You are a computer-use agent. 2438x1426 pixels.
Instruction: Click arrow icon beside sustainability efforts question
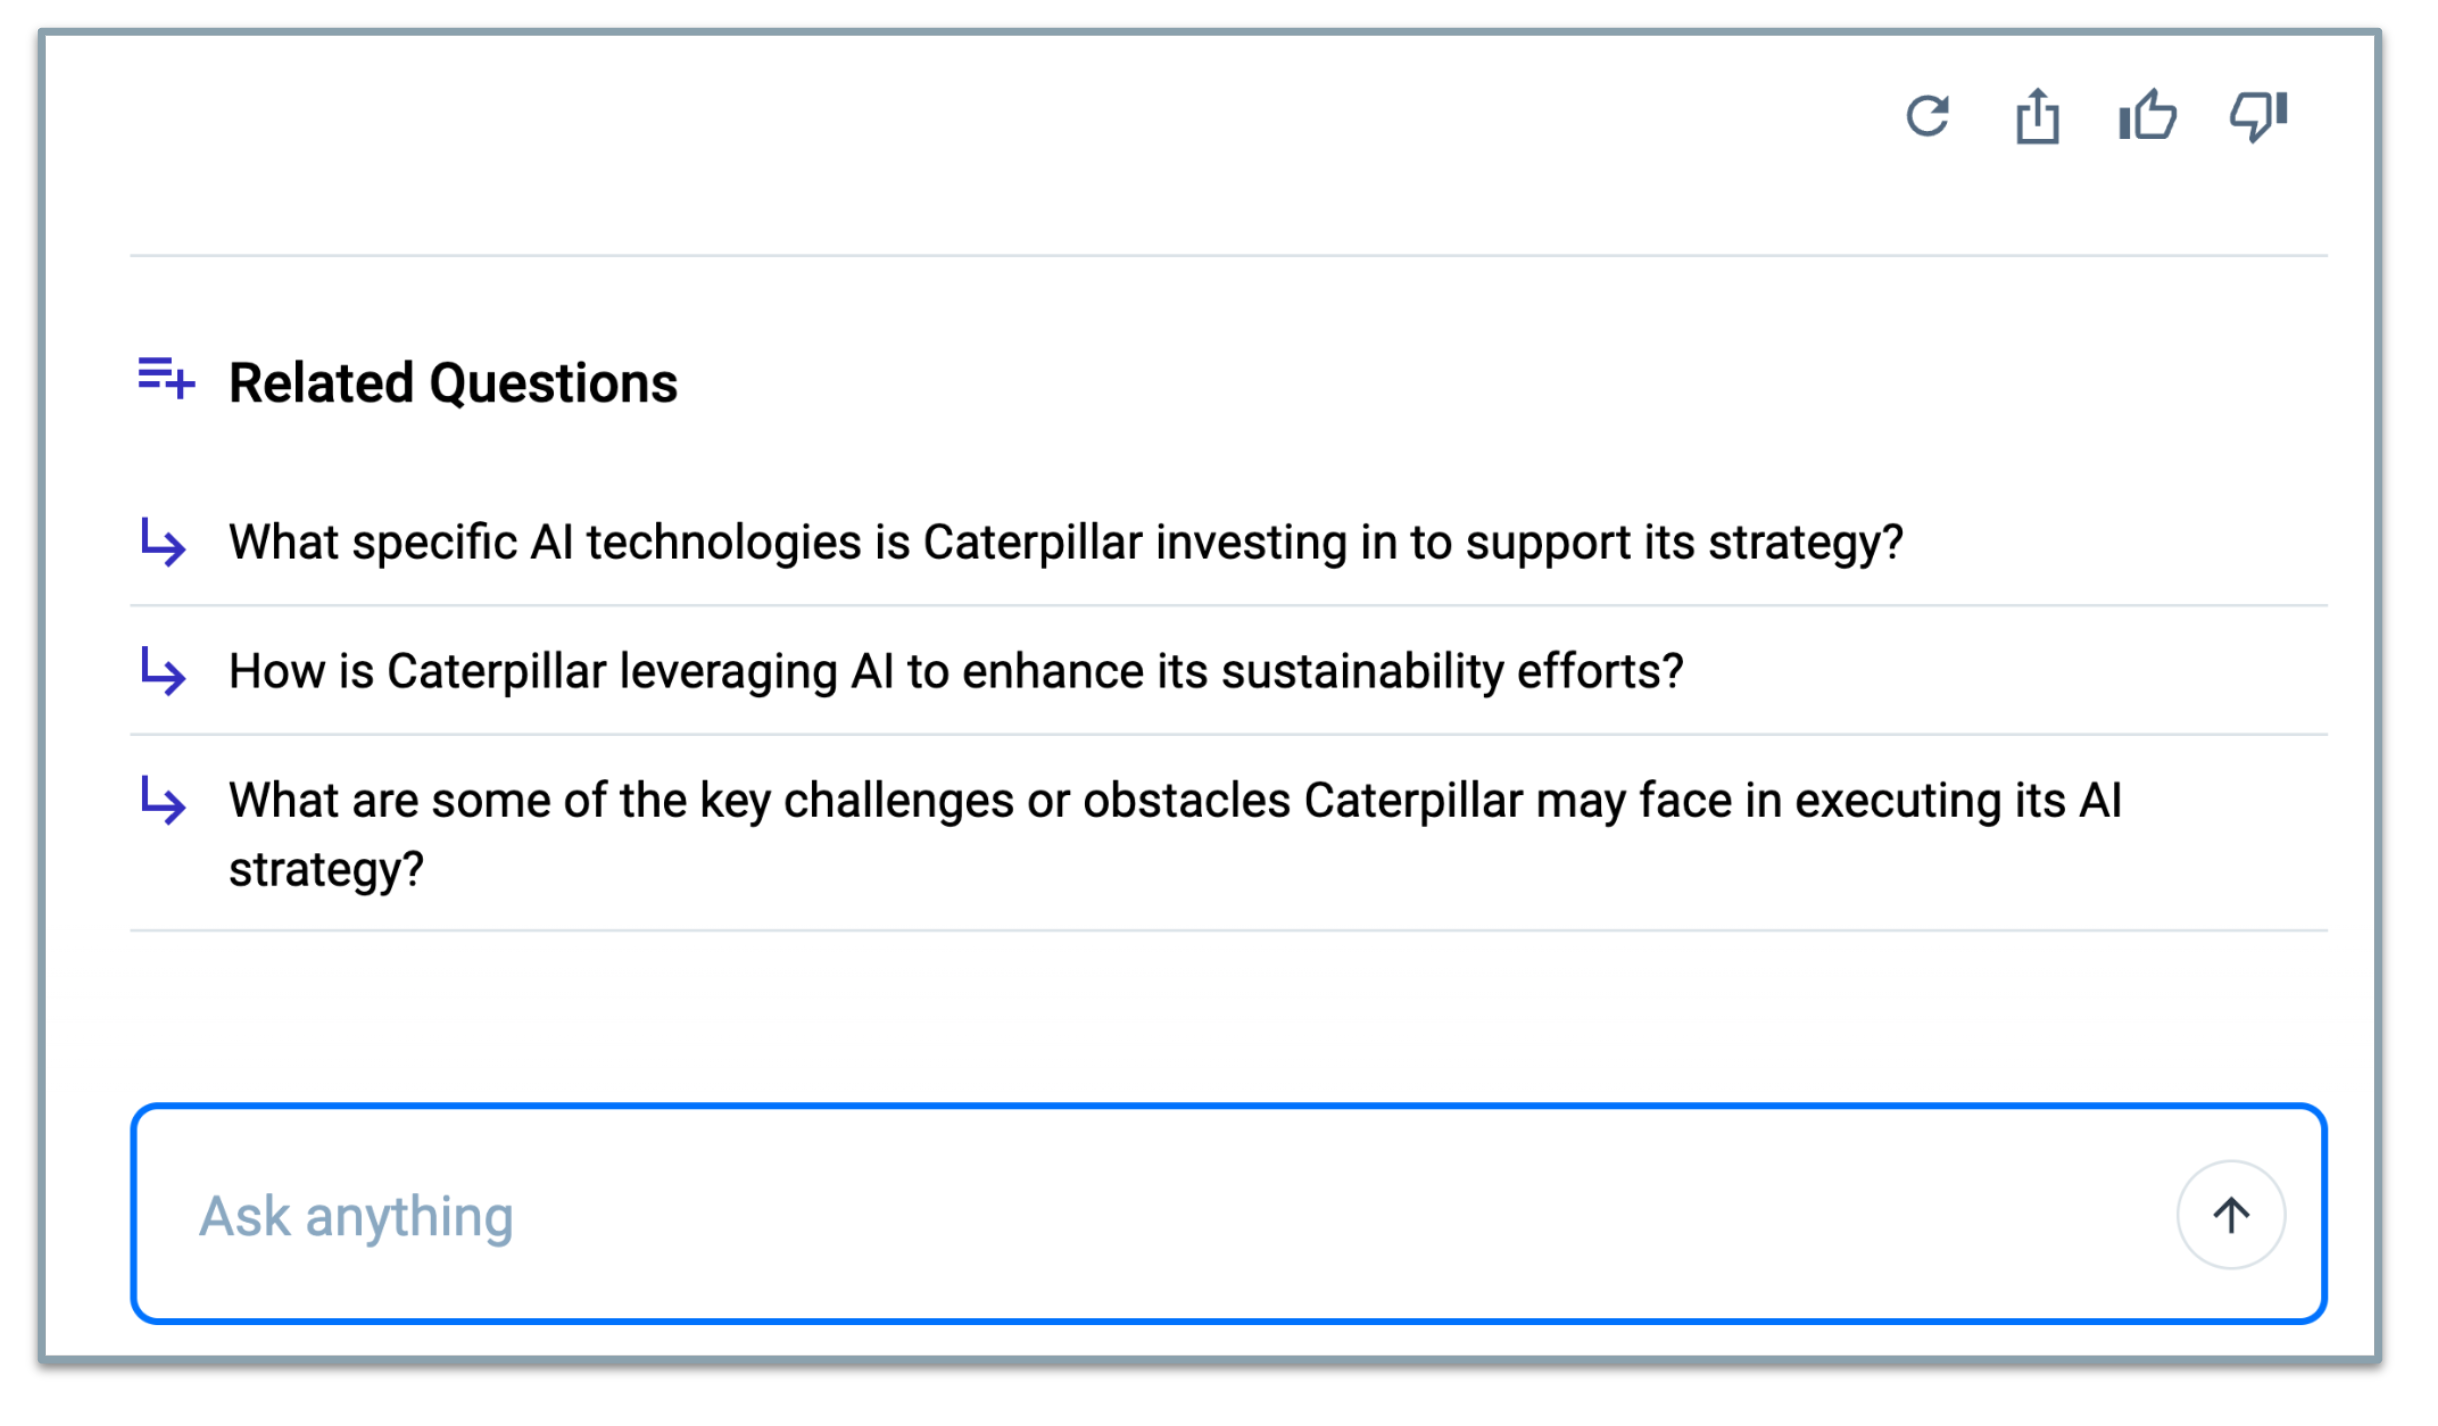tap(163, 671)
